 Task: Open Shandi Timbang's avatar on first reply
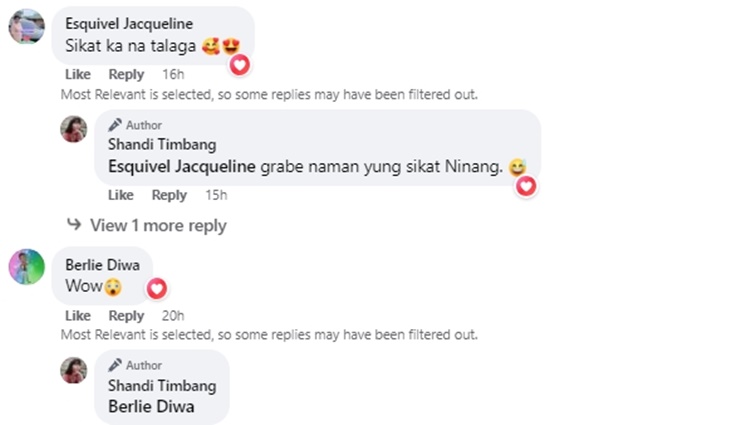pos(74,129)
